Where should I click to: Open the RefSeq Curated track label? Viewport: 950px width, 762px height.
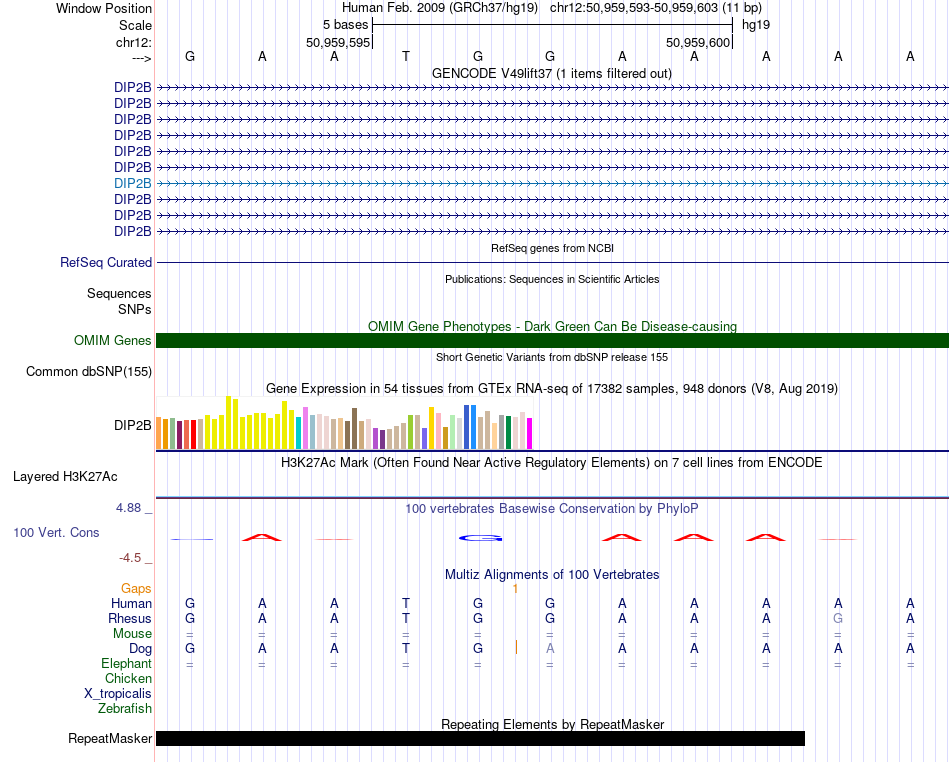[x=106, y=262]
